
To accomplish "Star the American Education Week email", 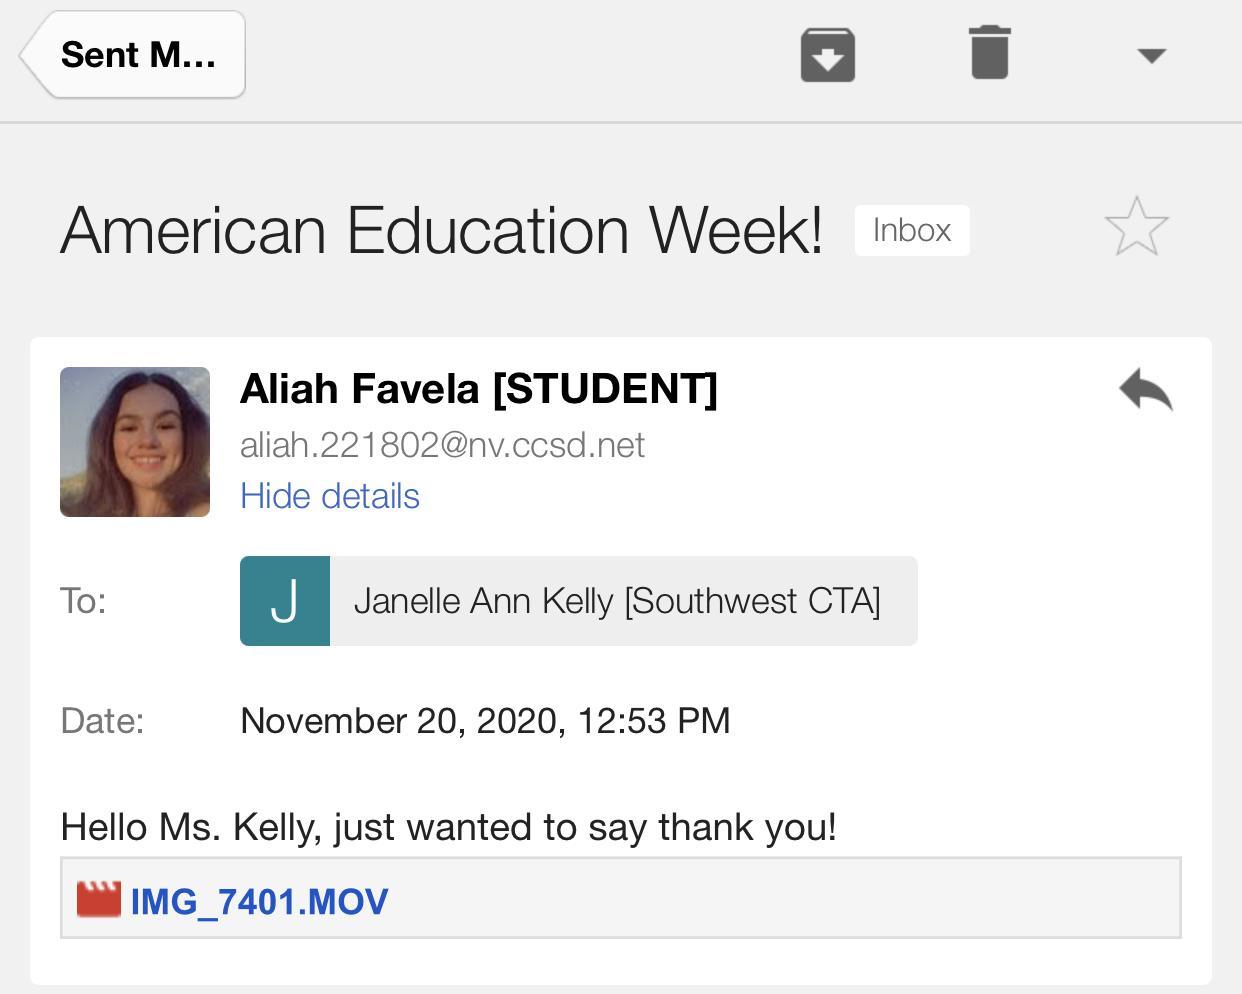I will point(1136,227).
